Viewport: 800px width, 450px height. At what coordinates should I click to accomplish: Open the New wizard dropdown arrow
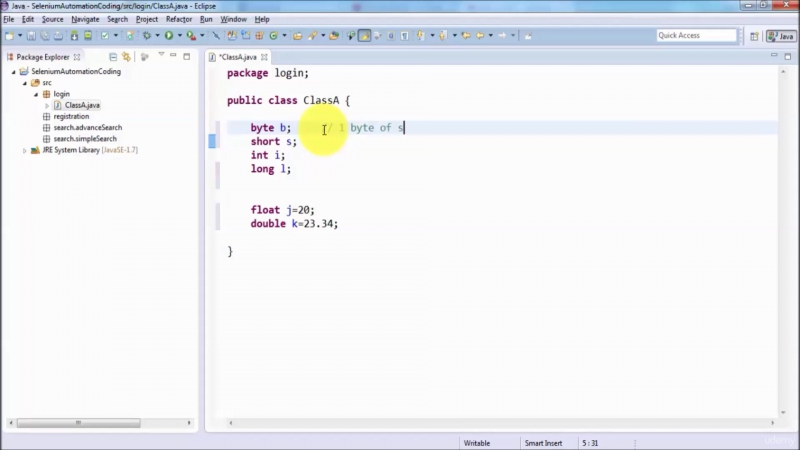(20, 36)
